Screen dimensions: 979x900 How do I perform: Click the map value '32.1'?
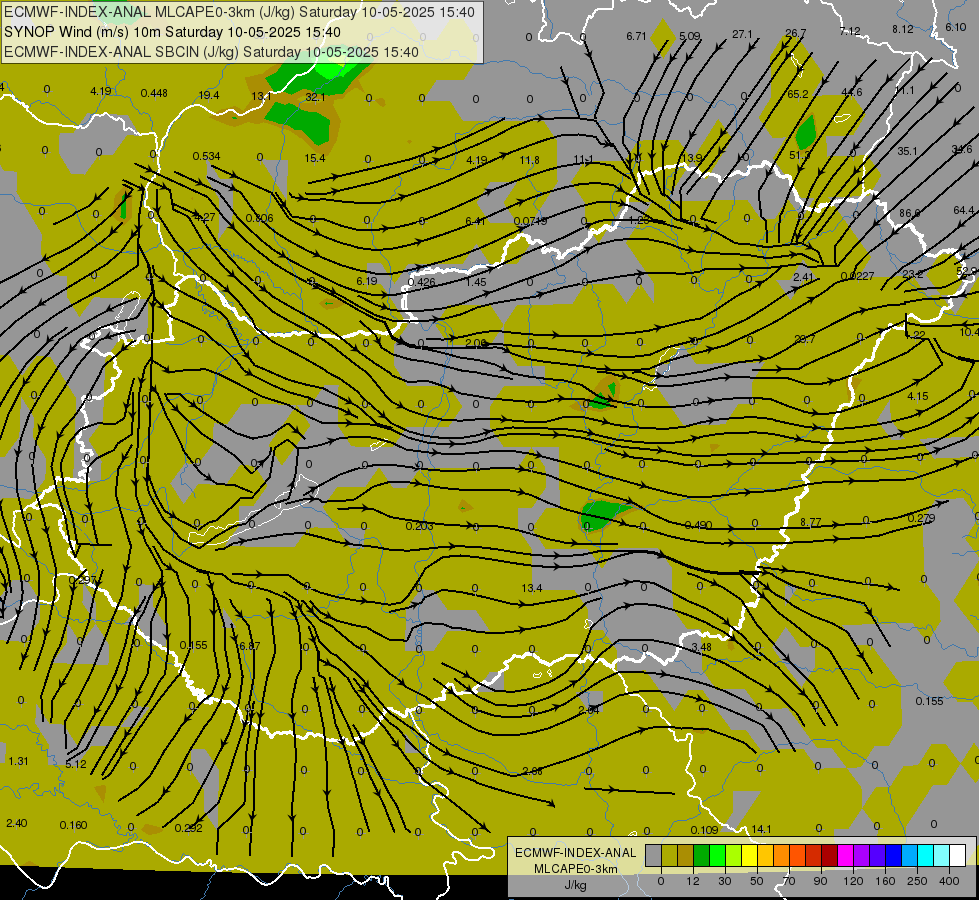point(315,97)
